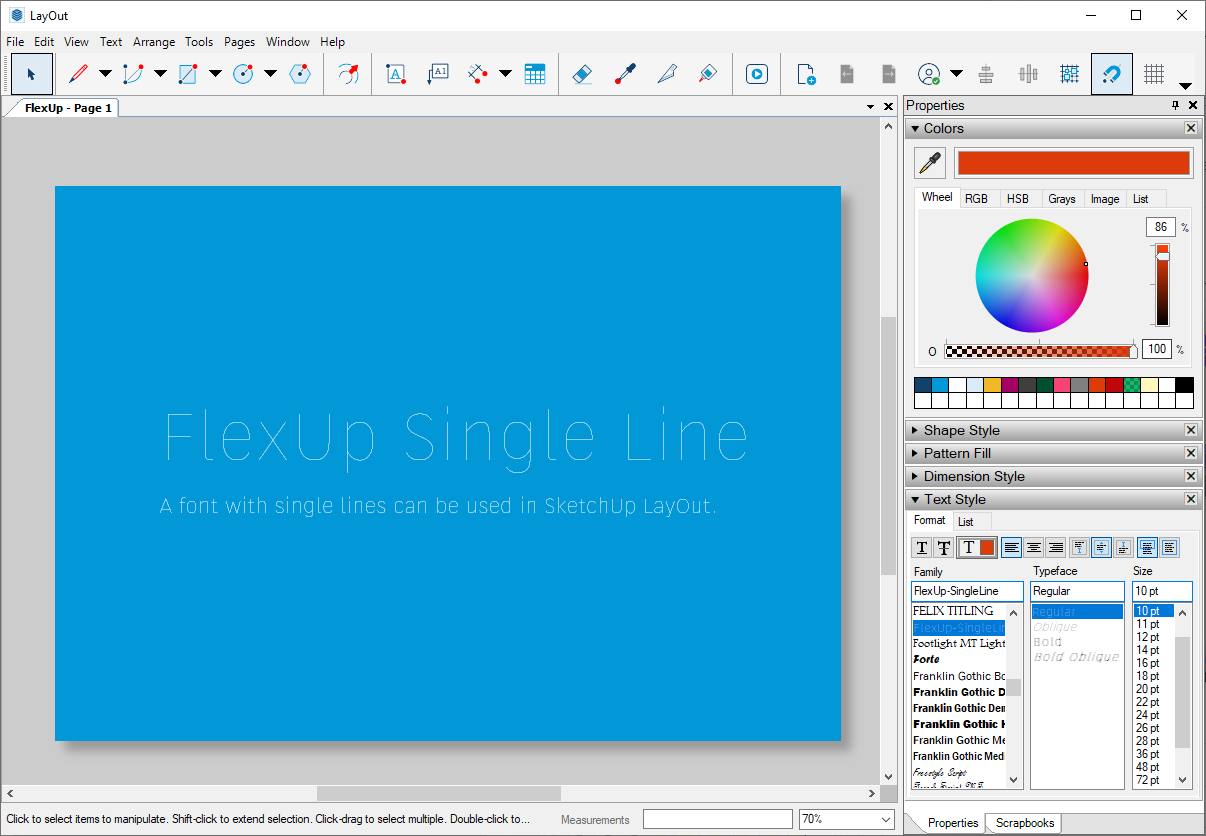Select the Circle tool
The height and width of the screenshot is (836, 1206).
coord(243,74)
